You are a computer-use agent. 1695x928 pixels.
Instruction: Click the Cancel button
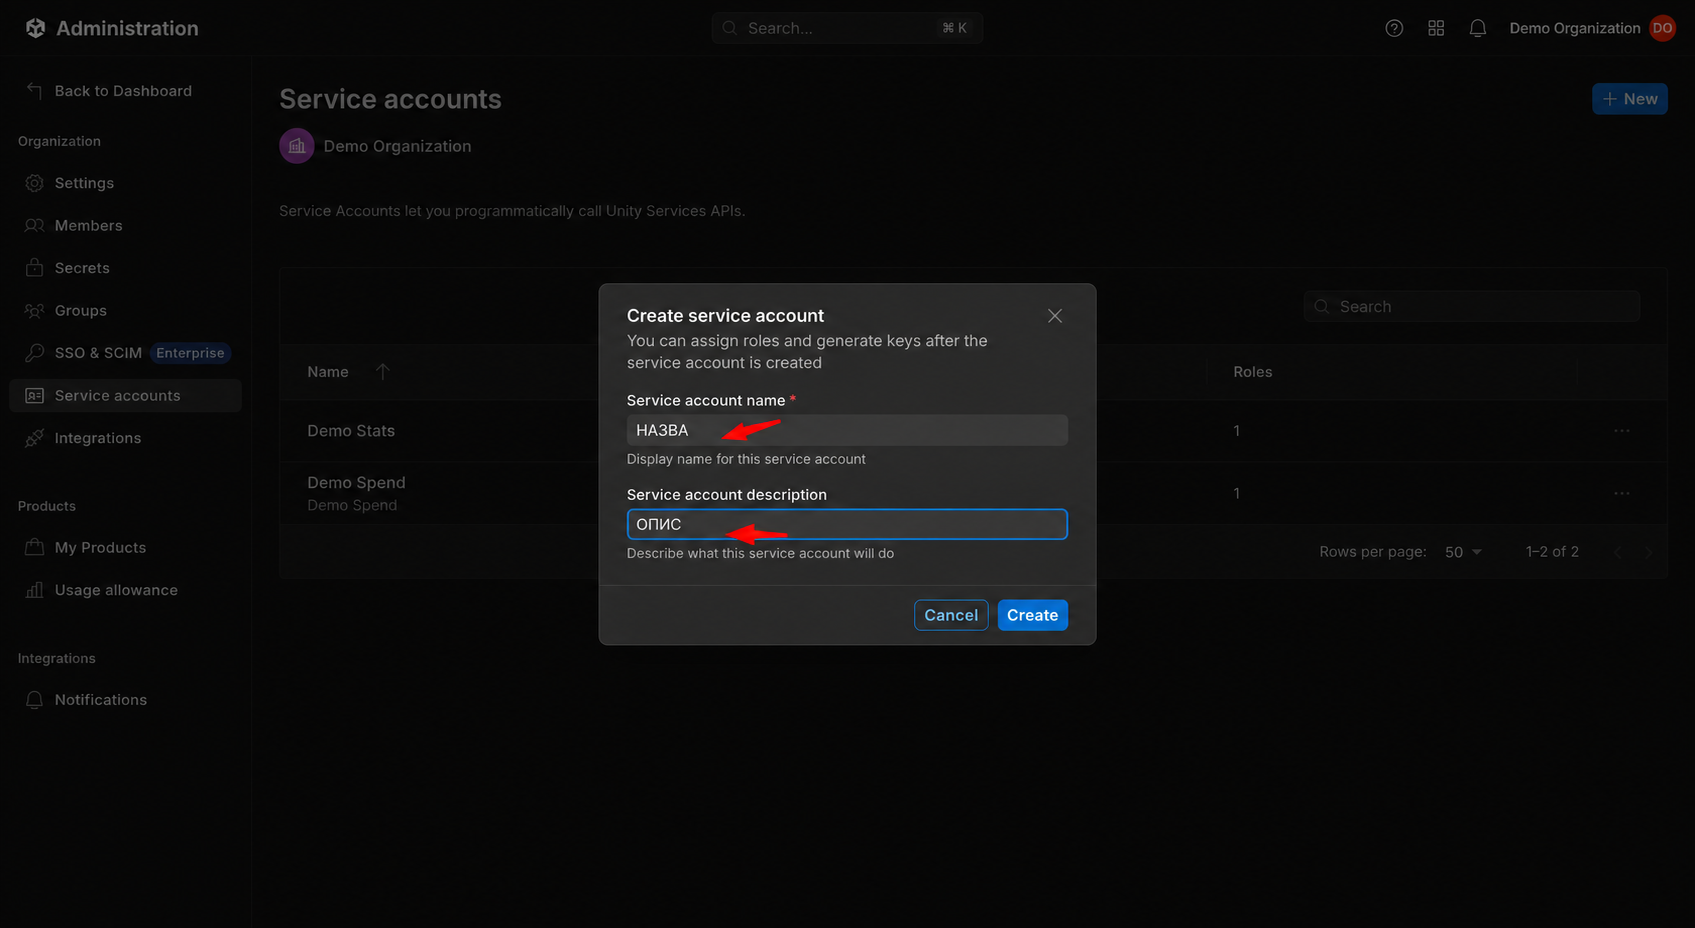click(951, 615)
